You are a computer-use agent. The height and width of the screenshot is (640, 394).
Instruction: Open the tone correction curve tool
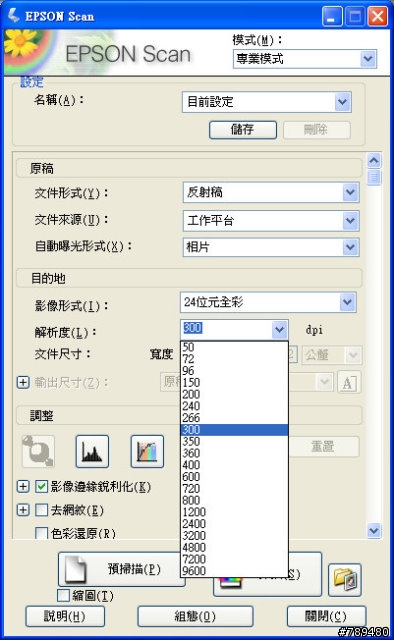coord(147,451)
